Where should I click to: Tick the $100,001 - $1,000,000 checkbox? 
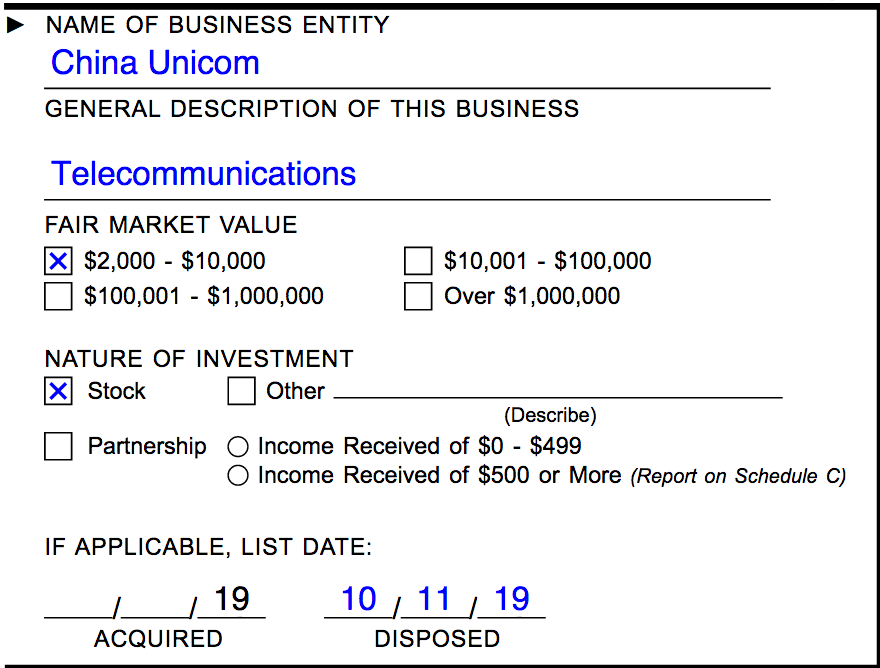(x=58, y=296)
